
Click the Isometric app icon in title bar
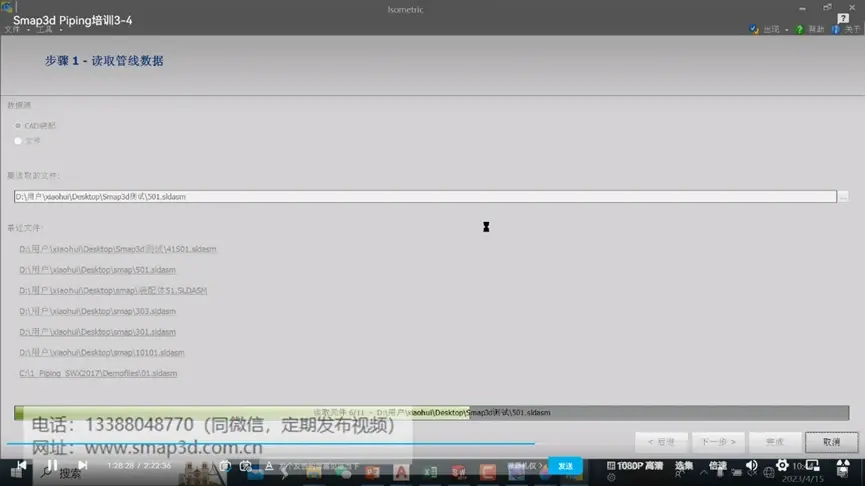pos(7,7)
